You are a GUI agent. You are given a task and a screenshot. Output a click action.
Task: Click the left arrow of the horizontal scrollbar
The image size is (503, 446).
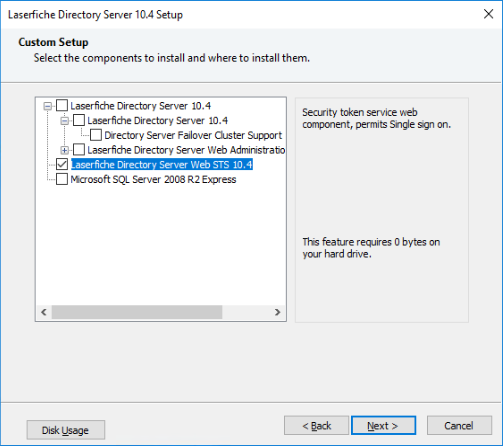click(44, 312)
